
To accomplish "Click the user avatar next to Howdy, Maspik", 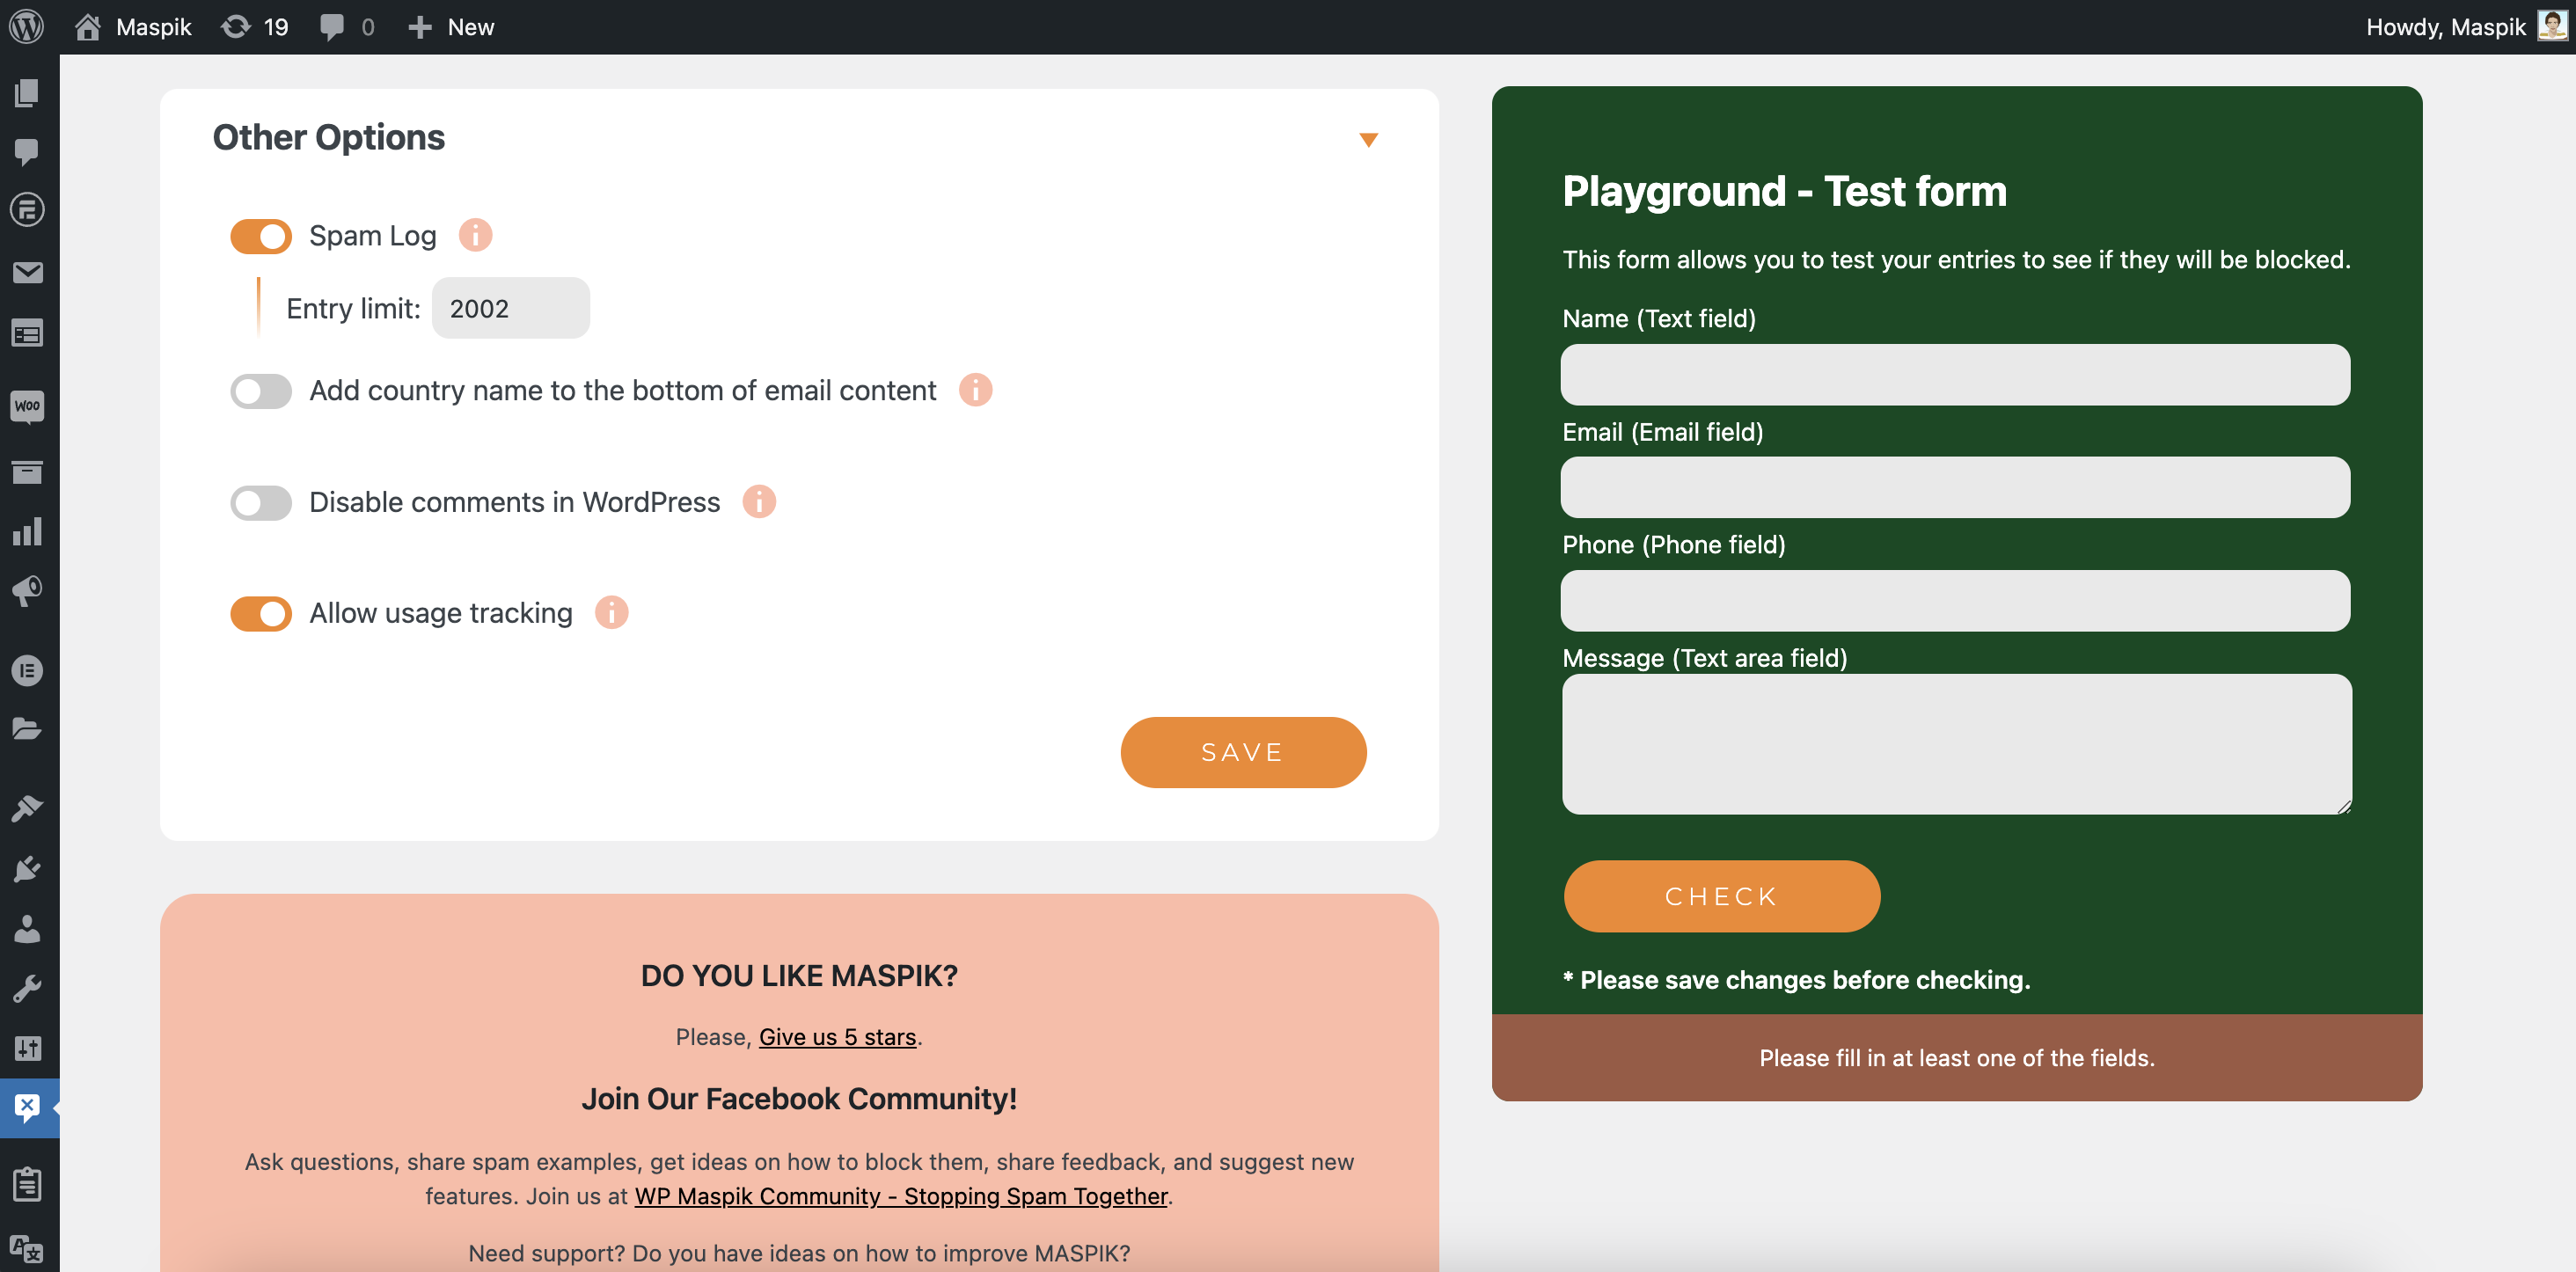I will tap(2552, 26).
